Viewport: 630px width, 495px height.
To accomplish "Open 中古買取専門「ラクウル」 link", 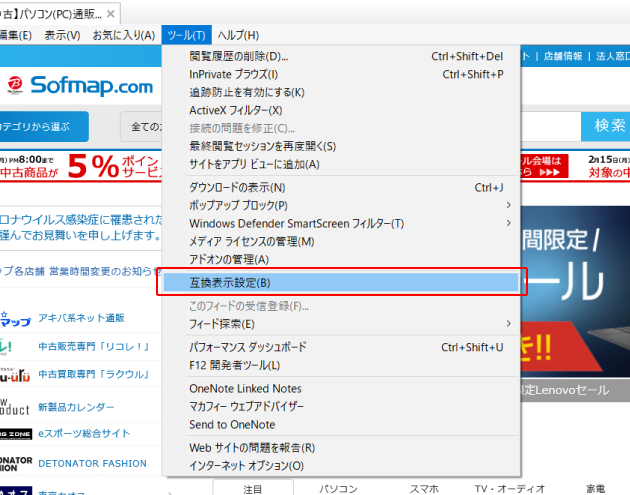I will point(94,374).
